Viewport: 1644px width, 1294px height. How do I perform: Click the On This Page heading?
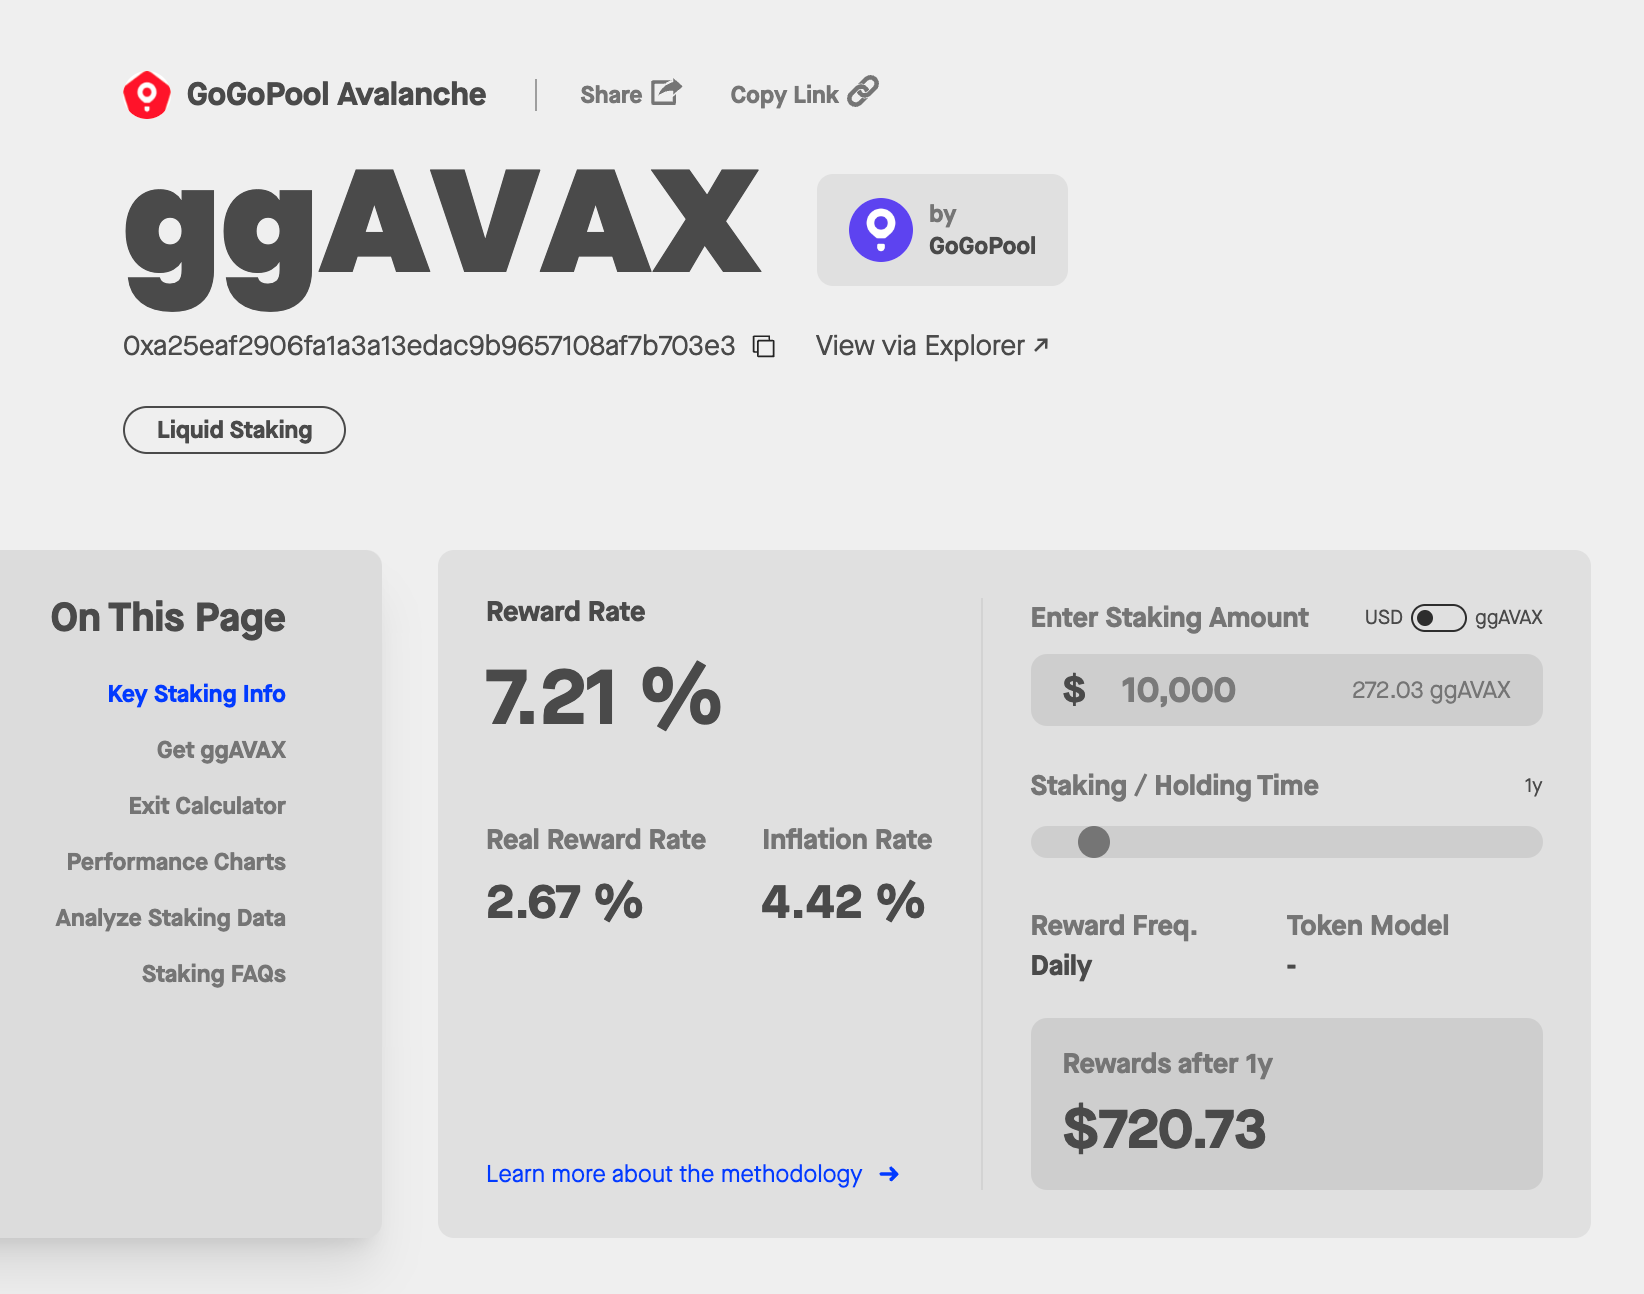pyautogui.click(x=168, y=618)
